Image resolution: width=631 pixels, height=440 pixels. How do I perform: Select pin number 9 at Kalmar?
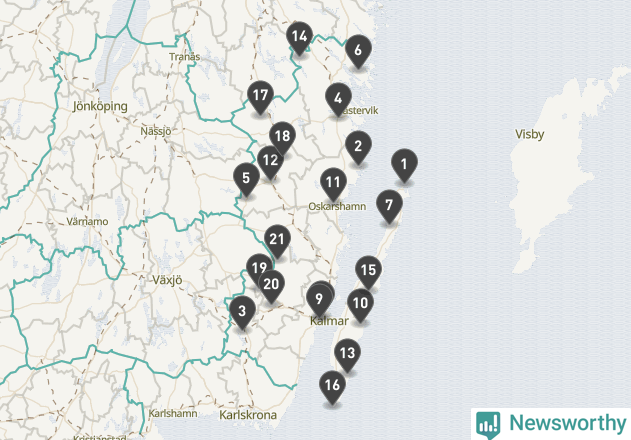click(x=318, y=298)
